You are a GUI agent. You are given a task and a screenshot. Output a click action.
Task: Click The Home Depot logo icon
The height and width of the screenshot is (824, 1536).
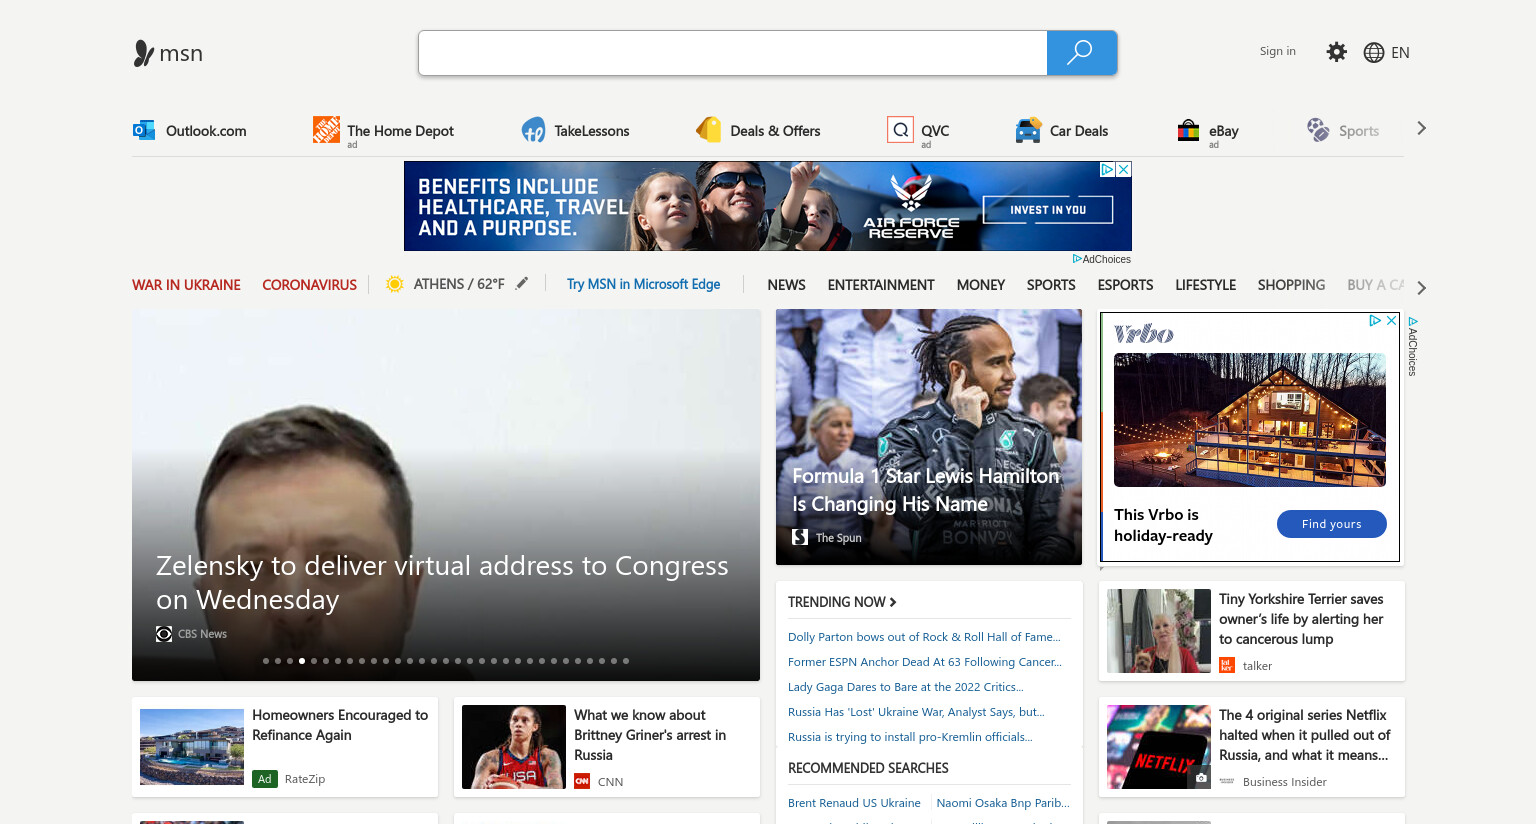click(x=326, y=129)
